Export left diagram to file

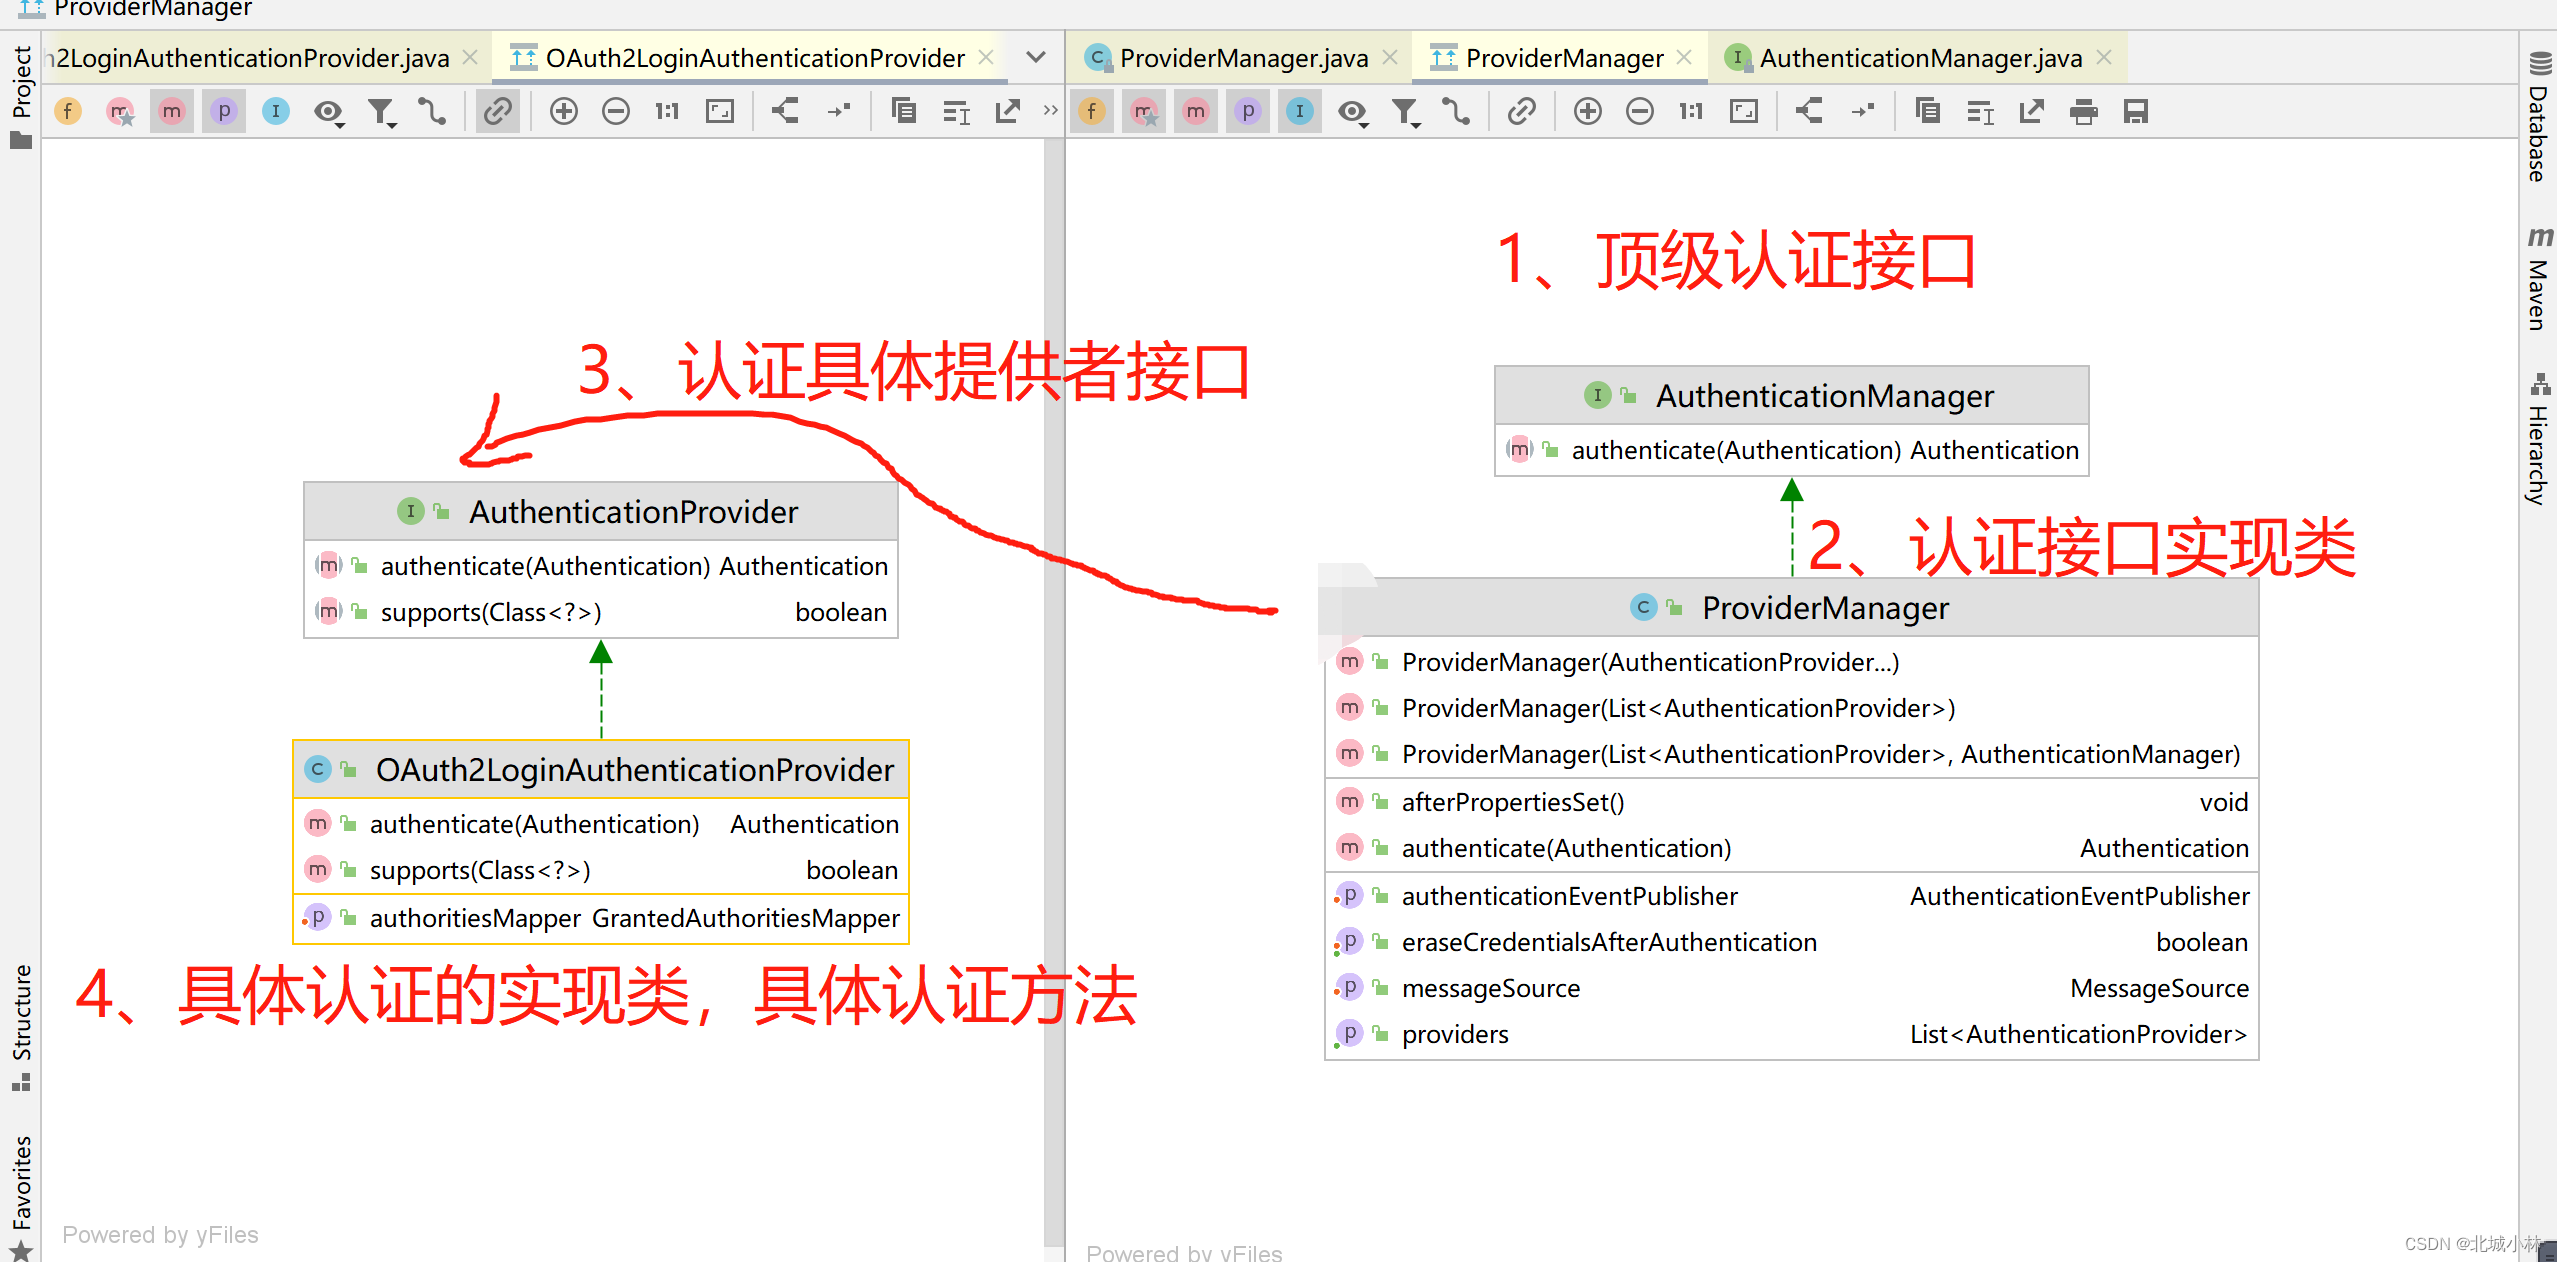pos(1008,111)
